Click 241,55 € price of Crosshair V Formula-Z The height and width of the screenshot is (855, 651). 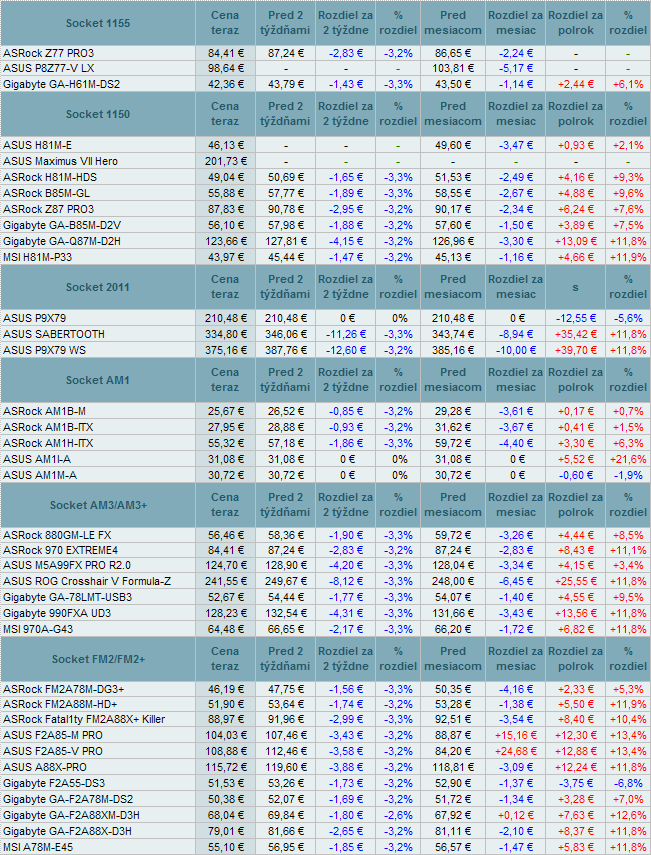tap(226, 581)
